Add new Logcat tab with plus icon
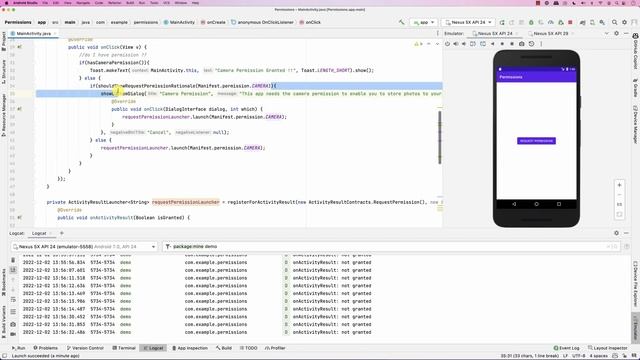The height and width of the screenshot is (360, 640). tap(62, 233)
